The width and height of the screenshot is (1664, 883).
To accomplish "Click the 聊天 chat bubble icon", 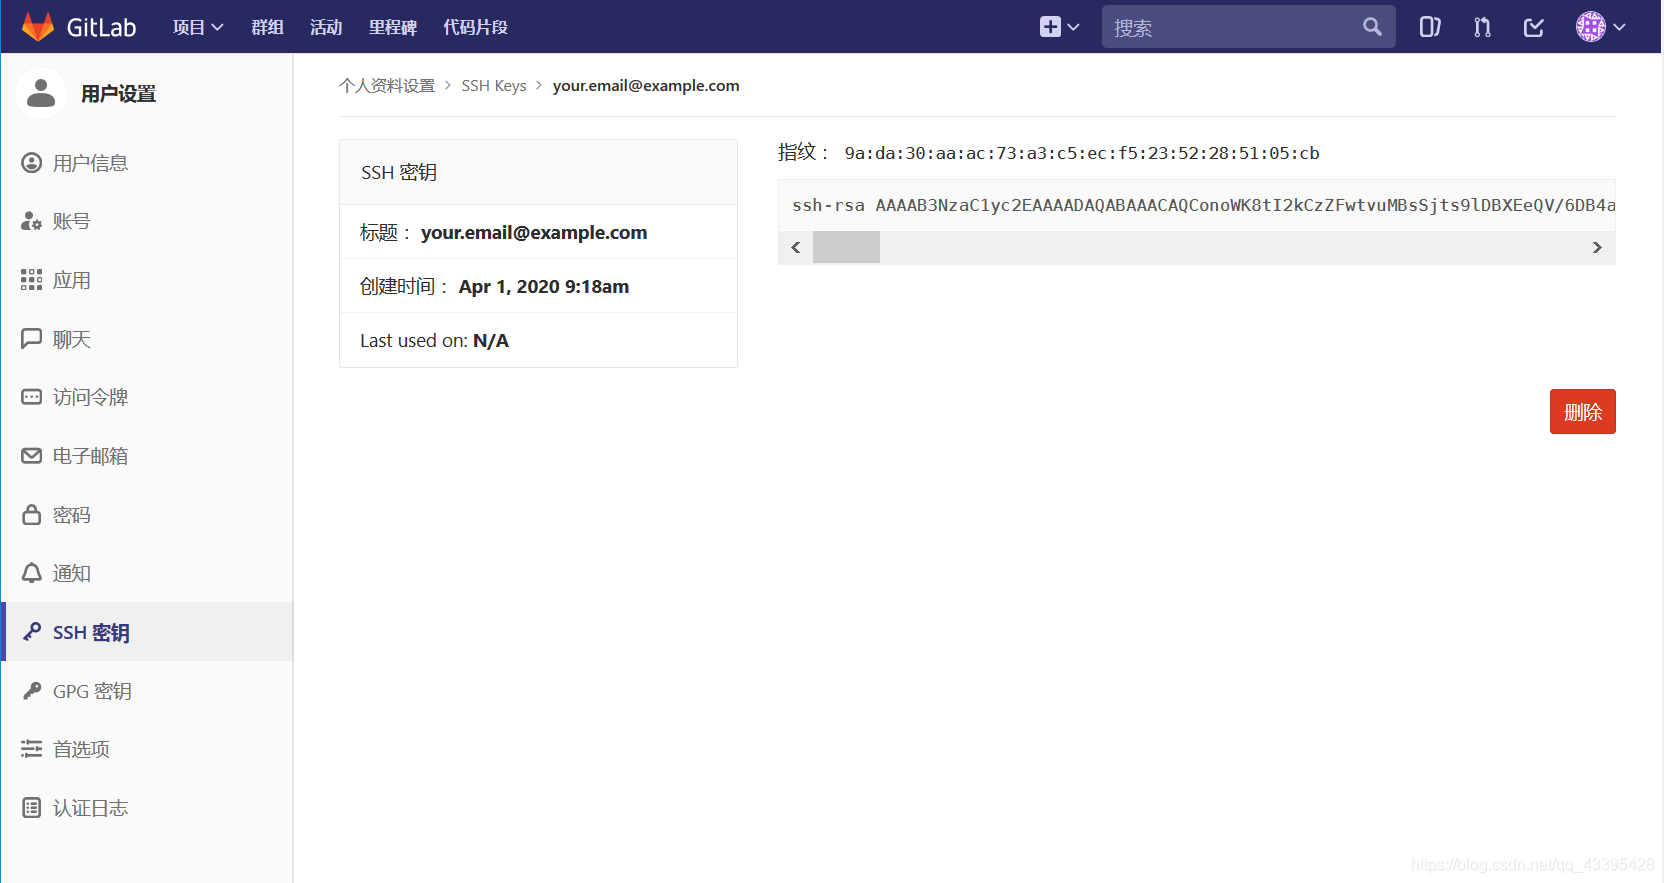I will (x=32, y=339).
